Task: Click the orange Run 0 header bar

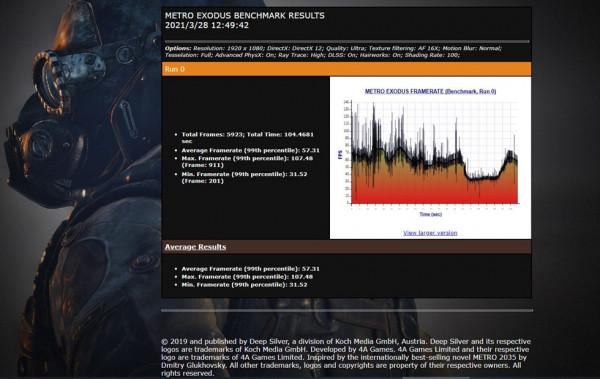Action: click(x=346, y=69)
